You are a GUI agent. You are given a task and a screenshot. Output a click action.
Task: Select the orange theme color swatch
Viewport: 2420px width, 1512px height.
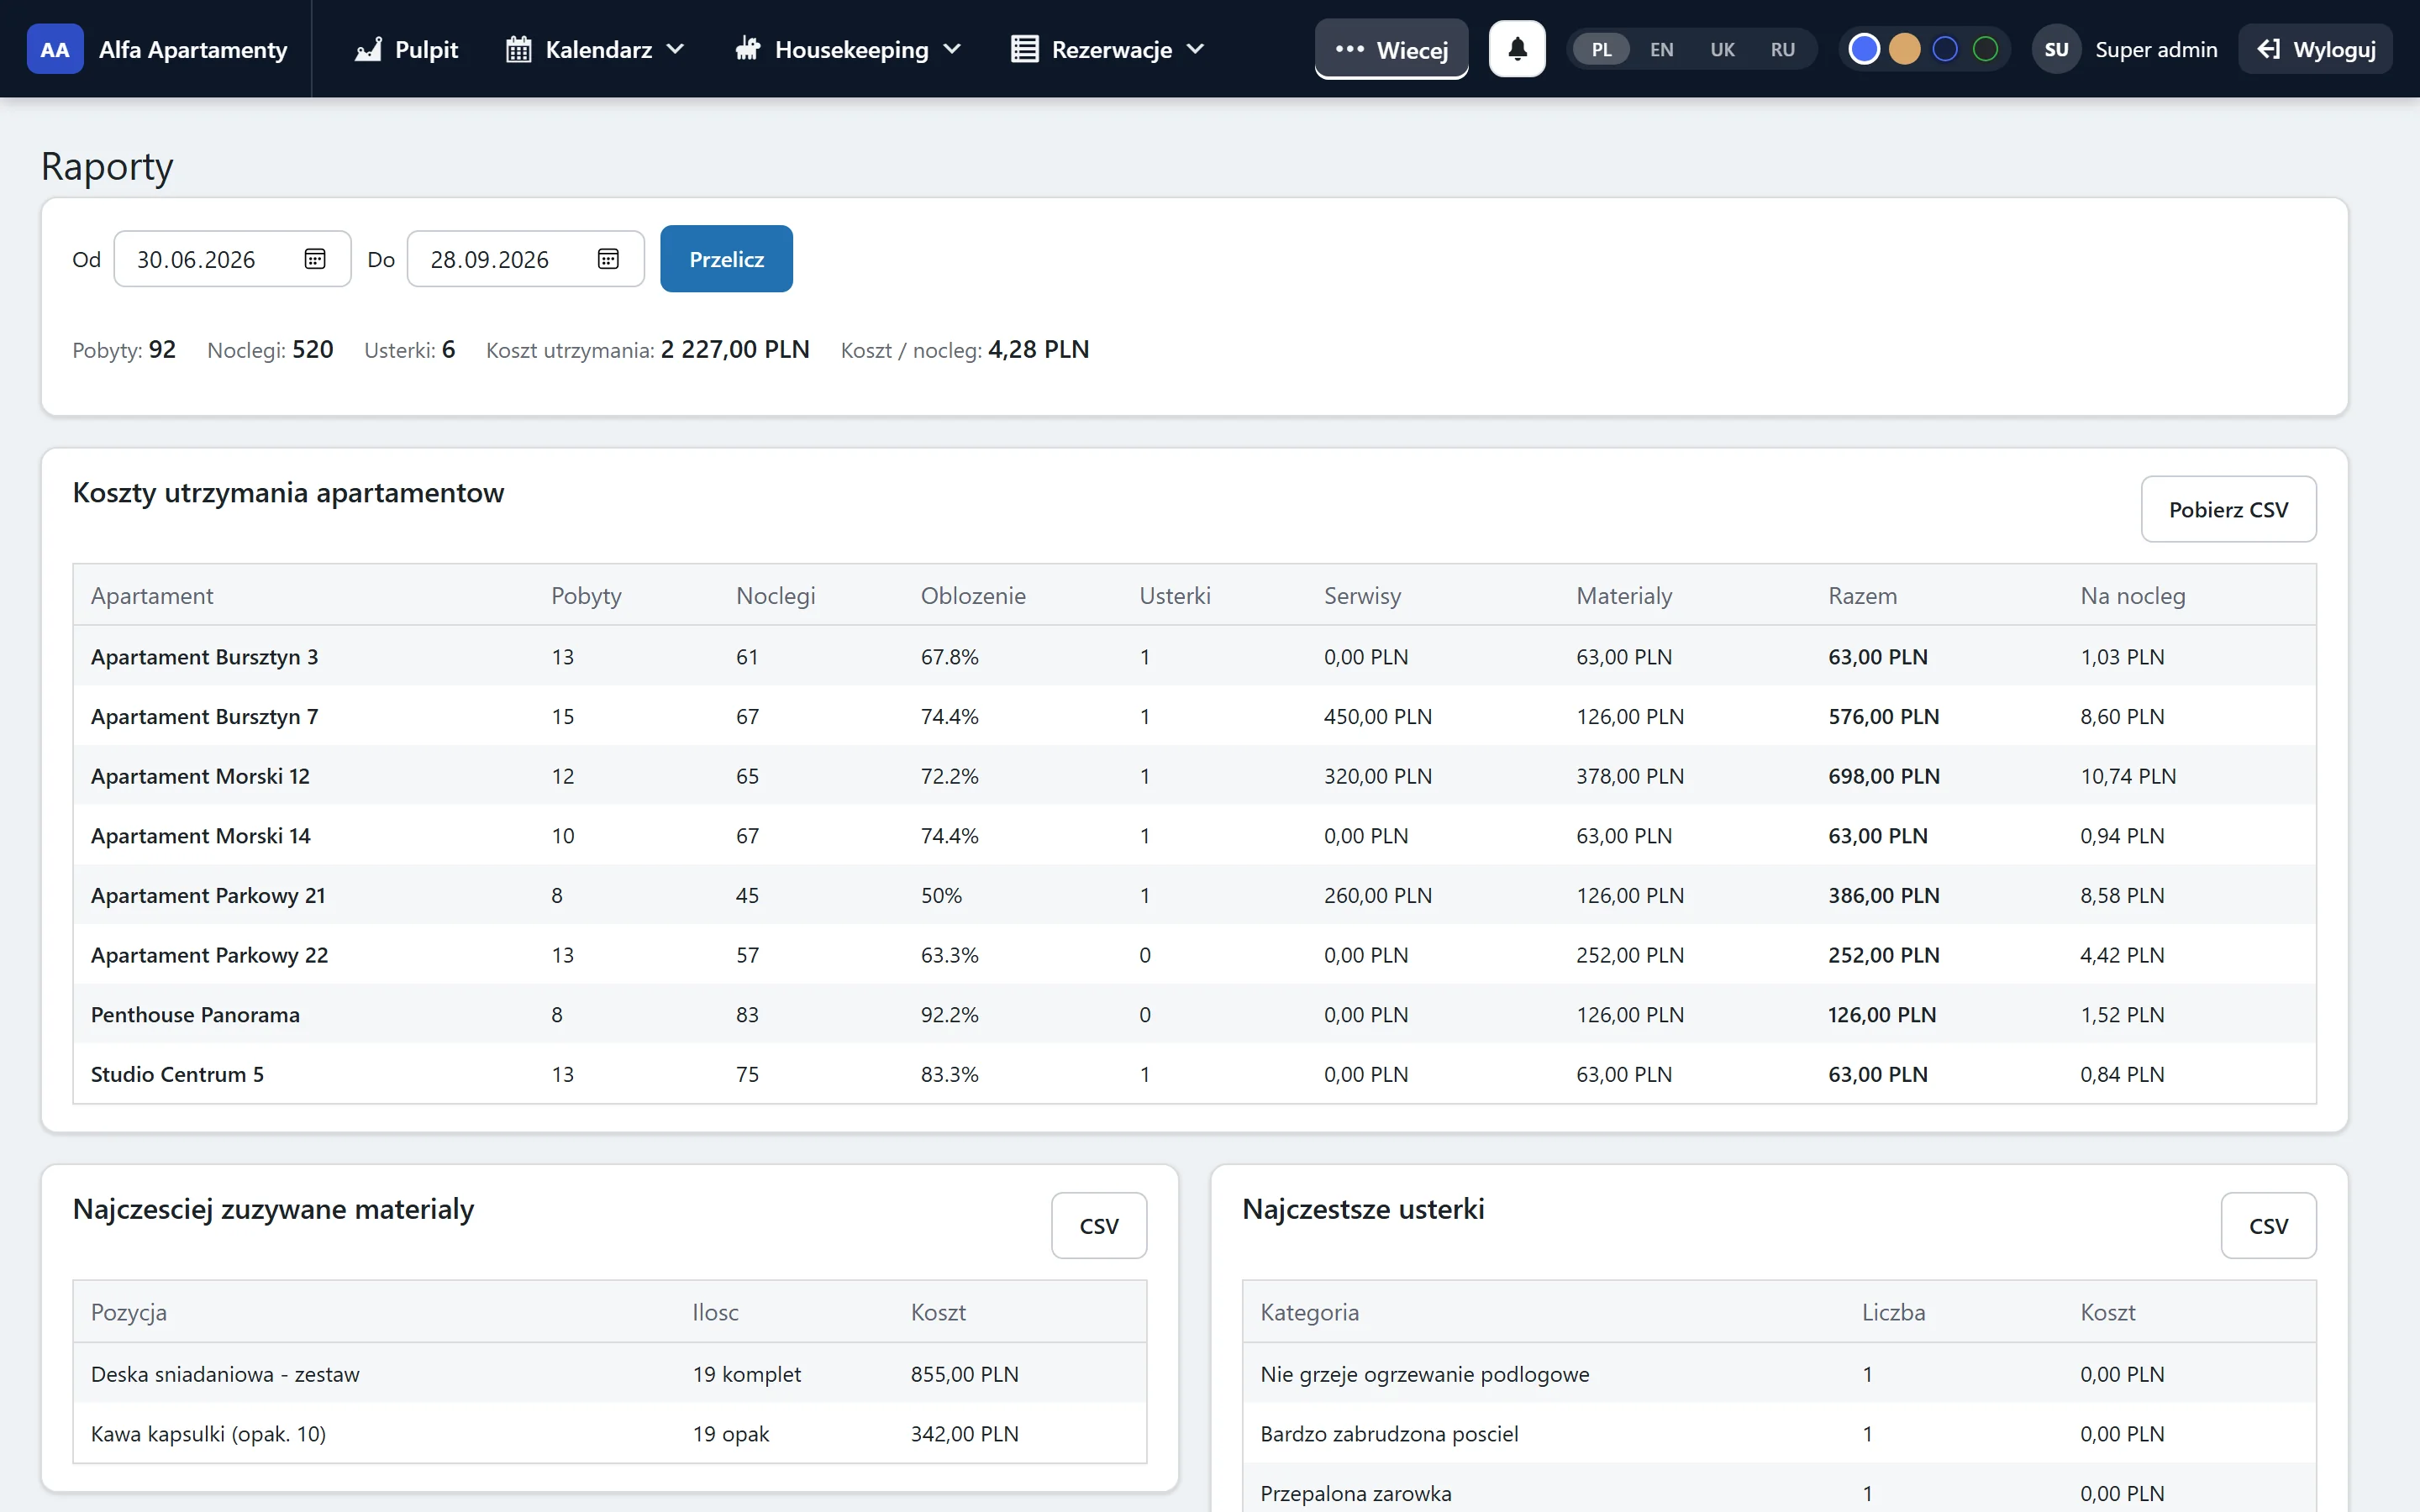click(x=1904, y=49)
